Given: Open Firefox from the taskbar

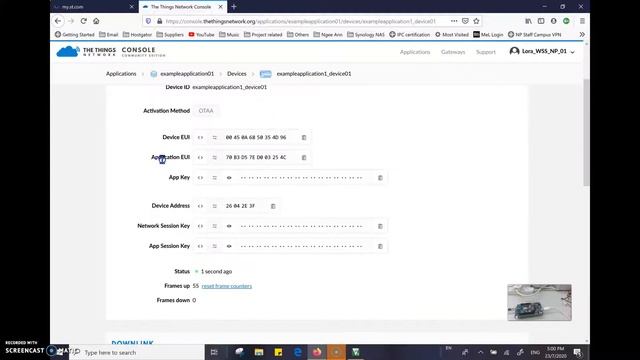Looking at the screenshot, I should pyautogui.click(x=317, y=352).
